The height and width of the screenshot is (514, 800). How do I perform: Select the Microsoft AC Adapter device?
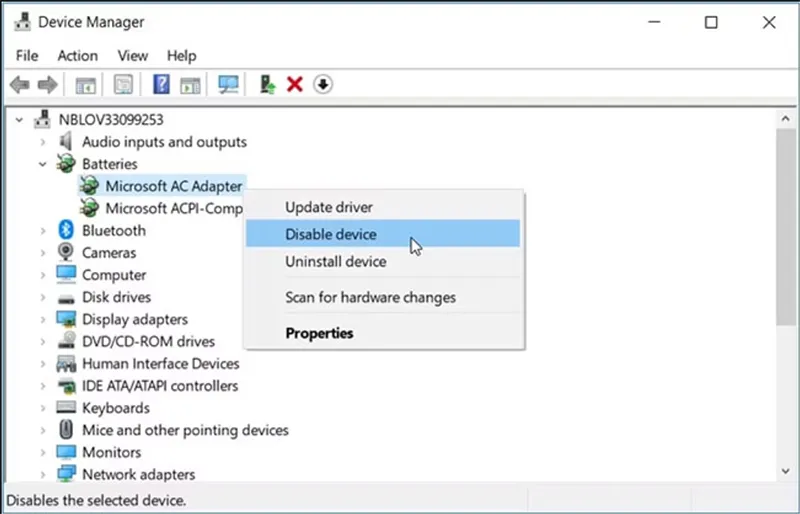tap(174, 186)
